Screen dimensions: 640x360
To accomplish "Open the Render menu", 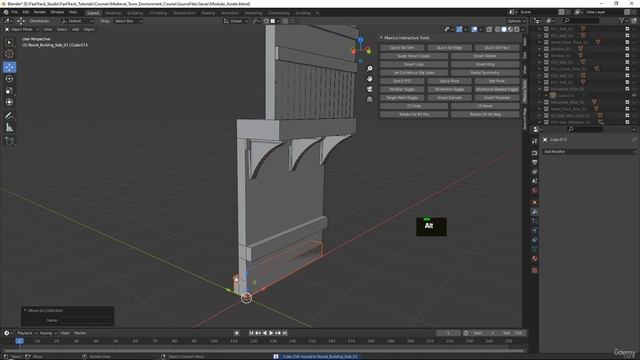I will click(40, 12).
